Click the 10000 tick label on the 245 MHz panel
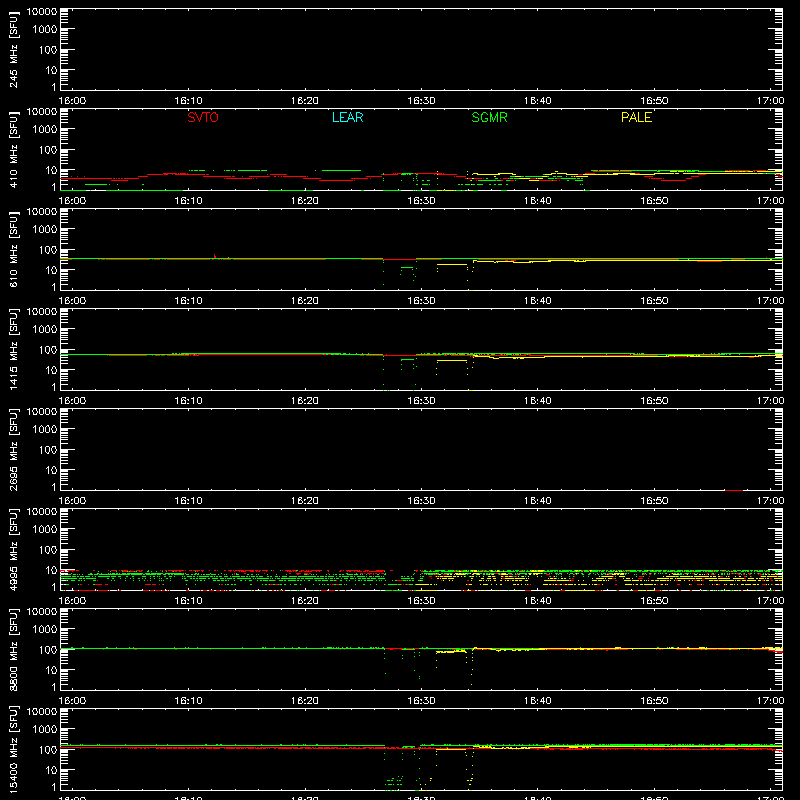 point(42,12)
